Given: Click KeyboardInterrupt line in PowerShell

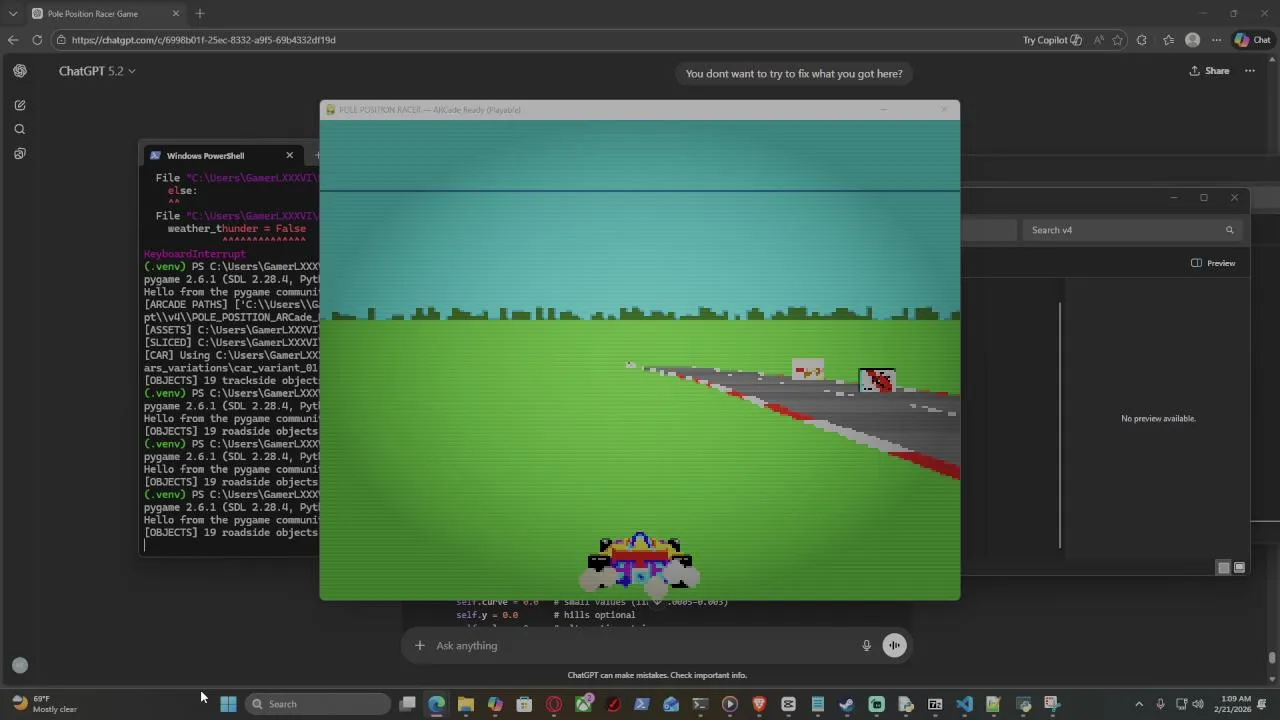Looking at the screenshot, I should [194, 254].
